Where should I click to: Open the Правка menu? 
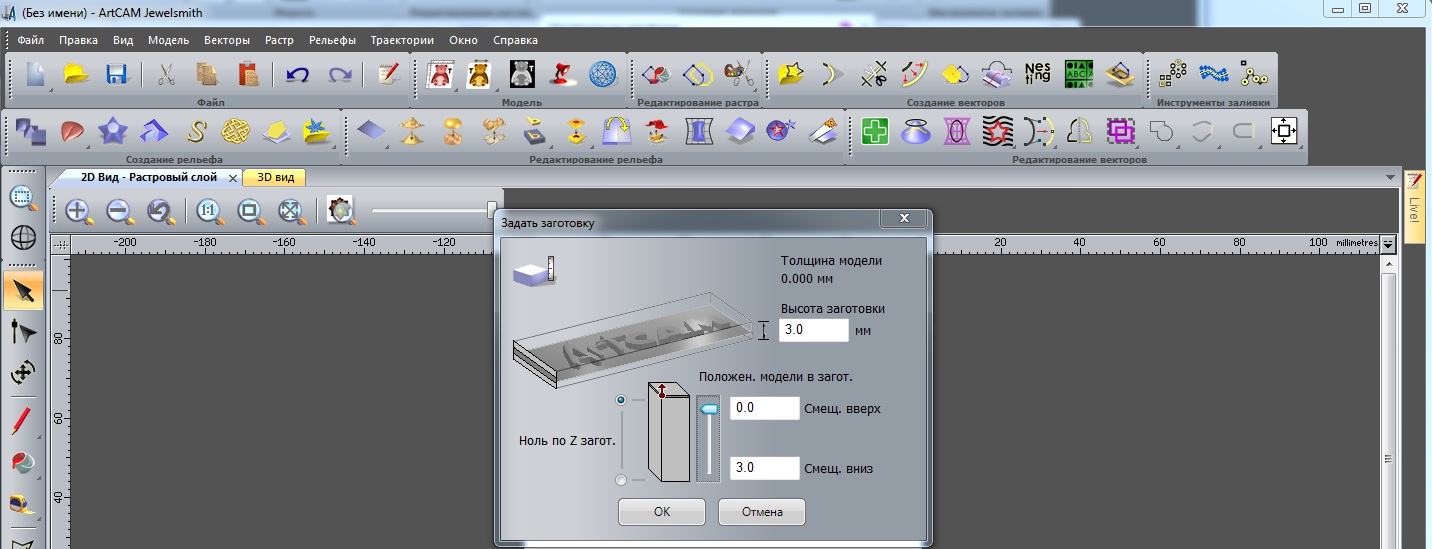pyautogui.click(x=78, y=40)
